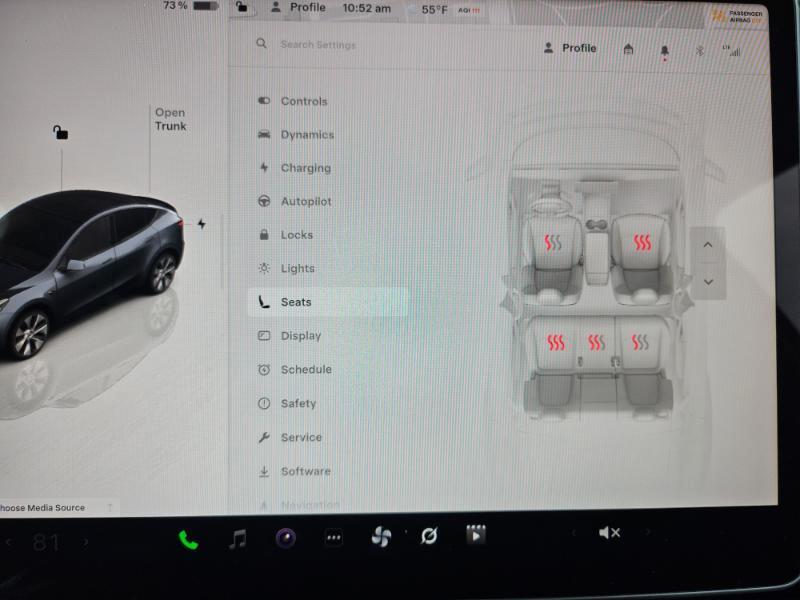Open HomeLink garage icon
Image resolution: width=800 pixels, height=600 pixels.
coord(628,49)
